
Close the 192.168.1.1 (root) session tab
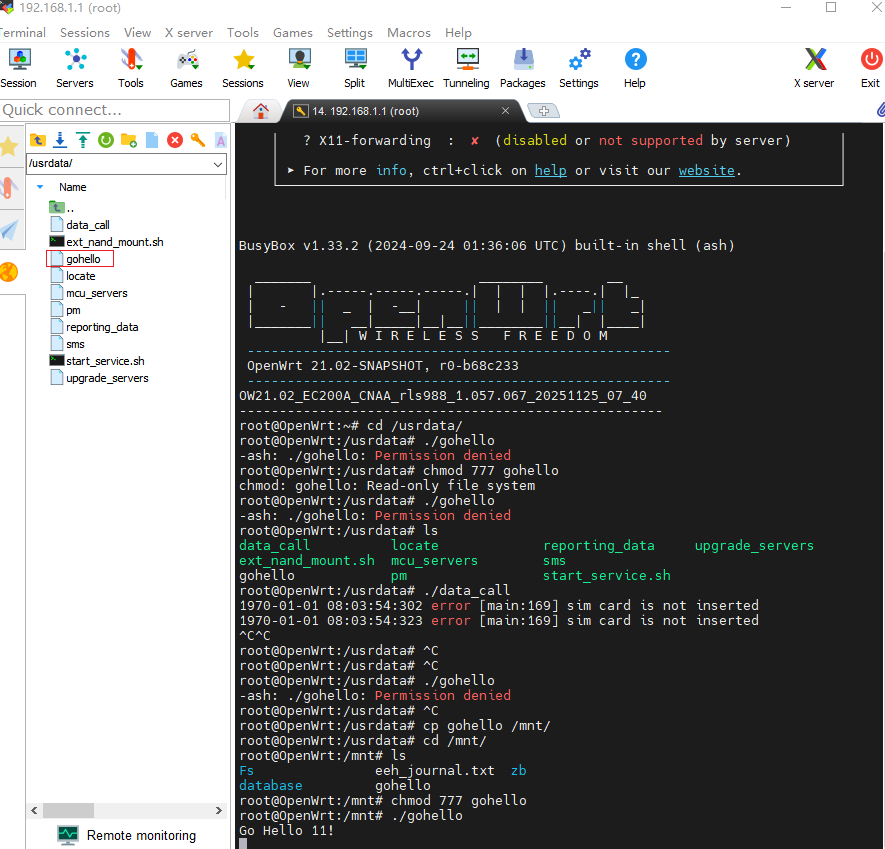click(505, 111)
